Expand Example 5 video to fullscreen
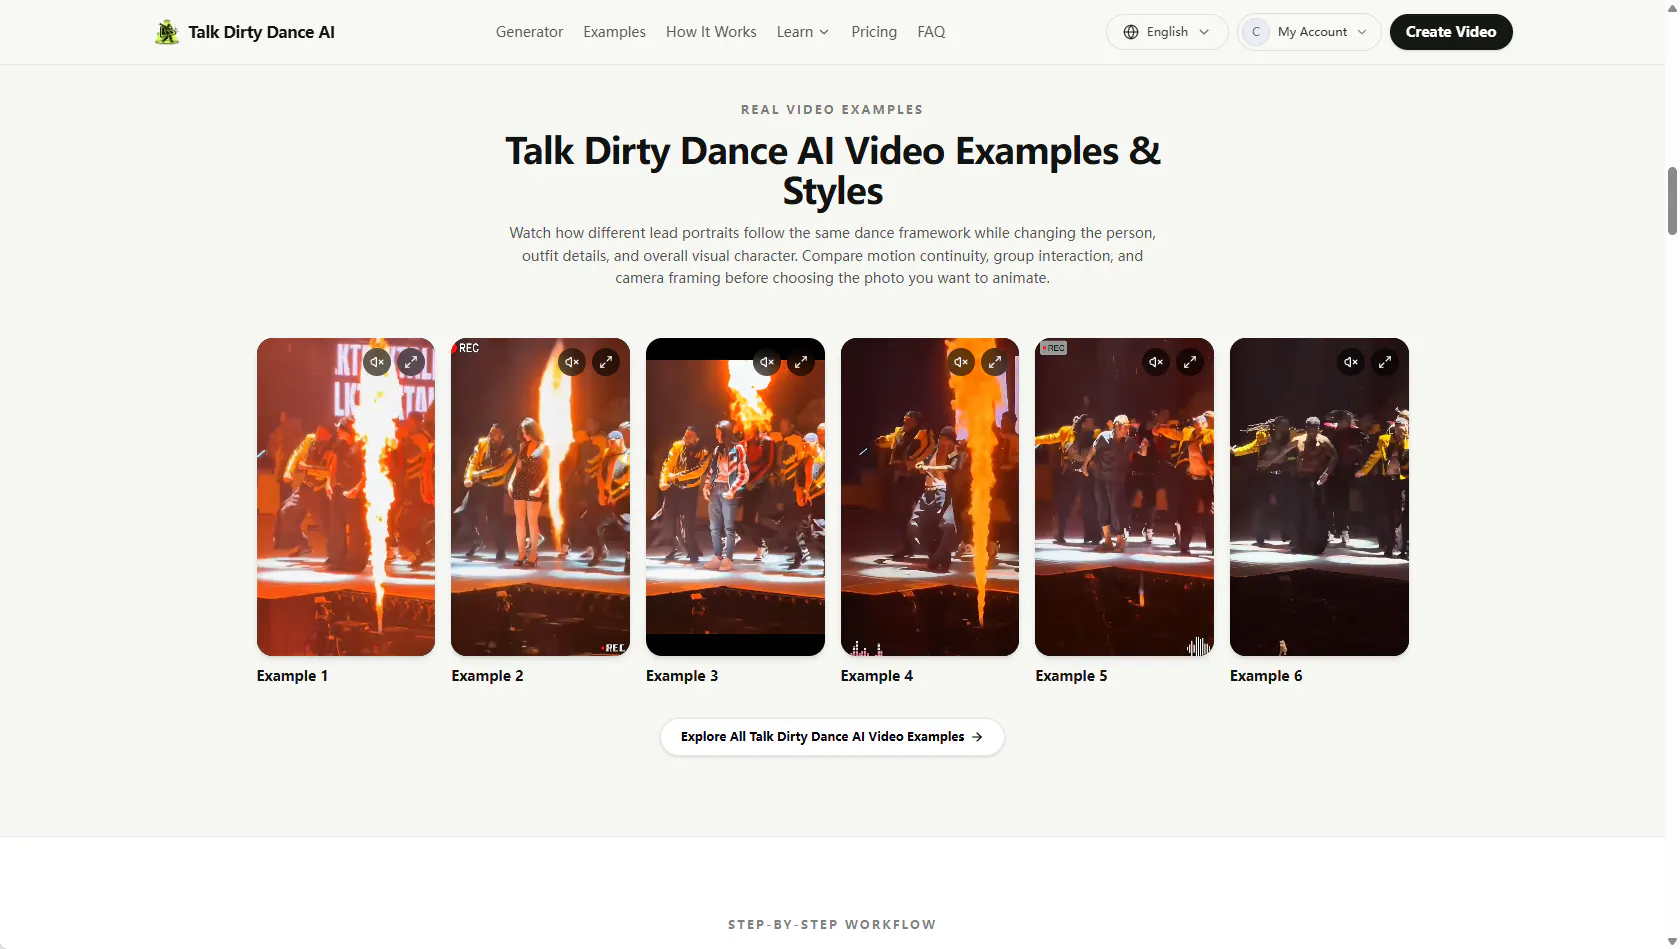The image size is (1680, 949). (1190, 362)
